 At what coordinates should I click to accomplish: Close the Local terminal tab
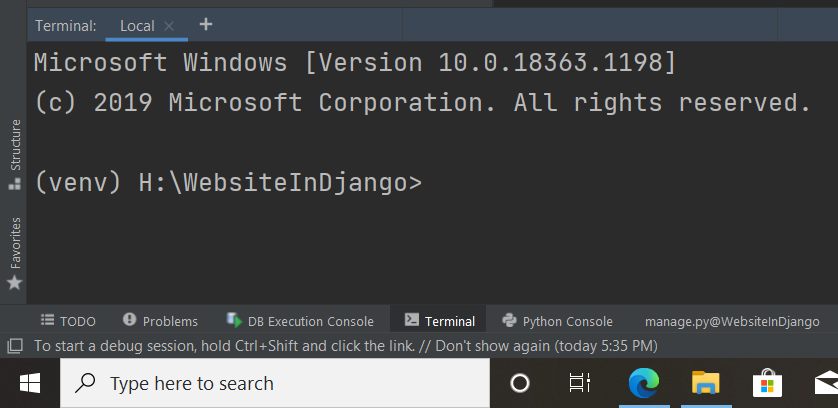point(169,26)
